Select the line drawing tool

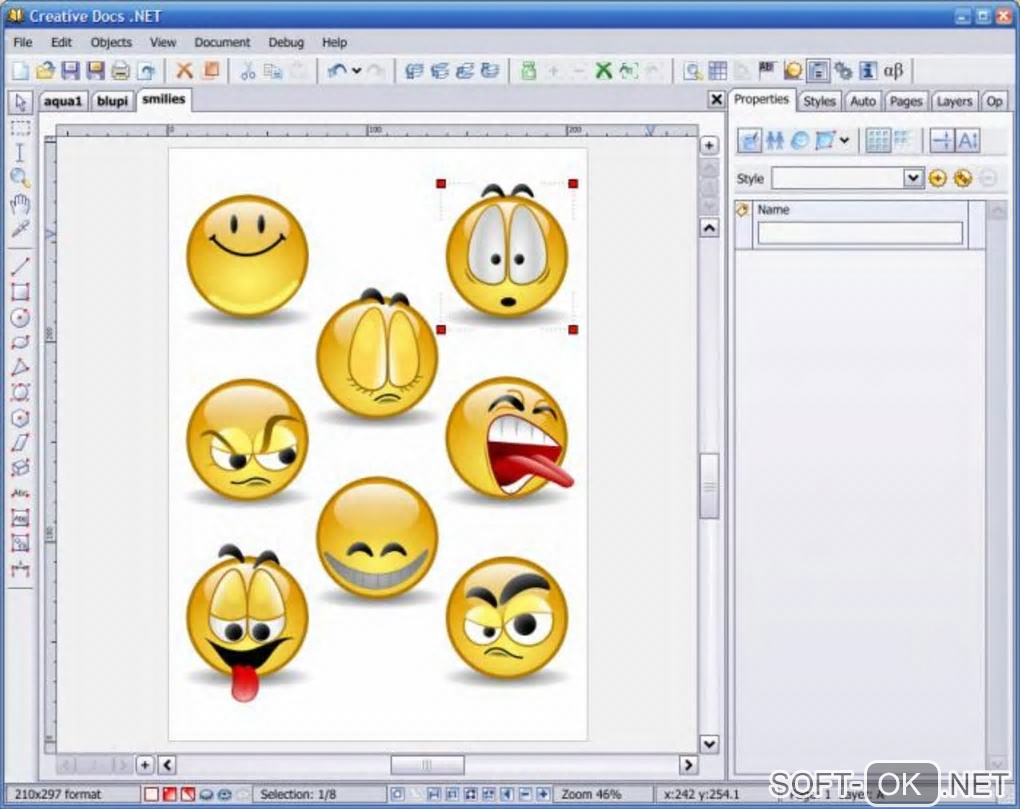click(20, 266)
